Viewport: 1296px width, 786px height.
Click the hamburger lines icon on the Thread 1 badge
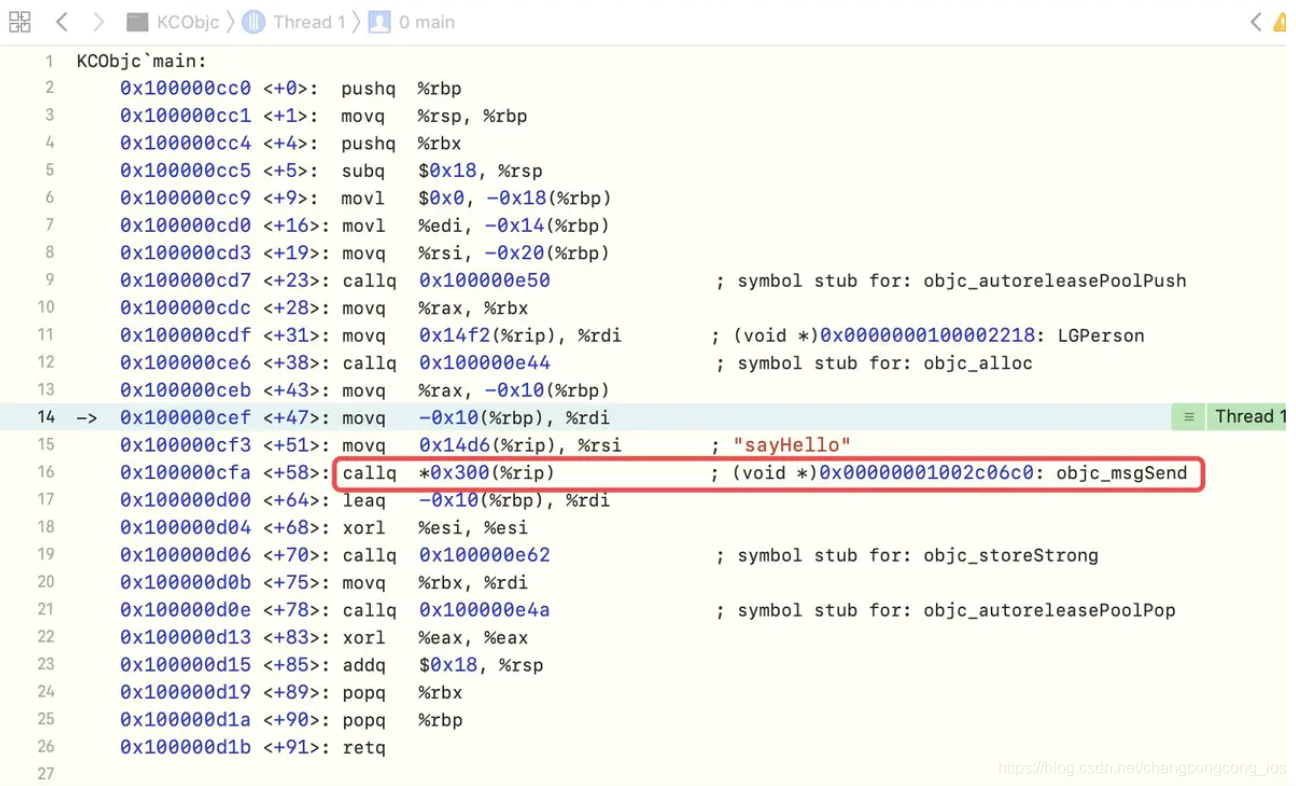[1188, 417]
